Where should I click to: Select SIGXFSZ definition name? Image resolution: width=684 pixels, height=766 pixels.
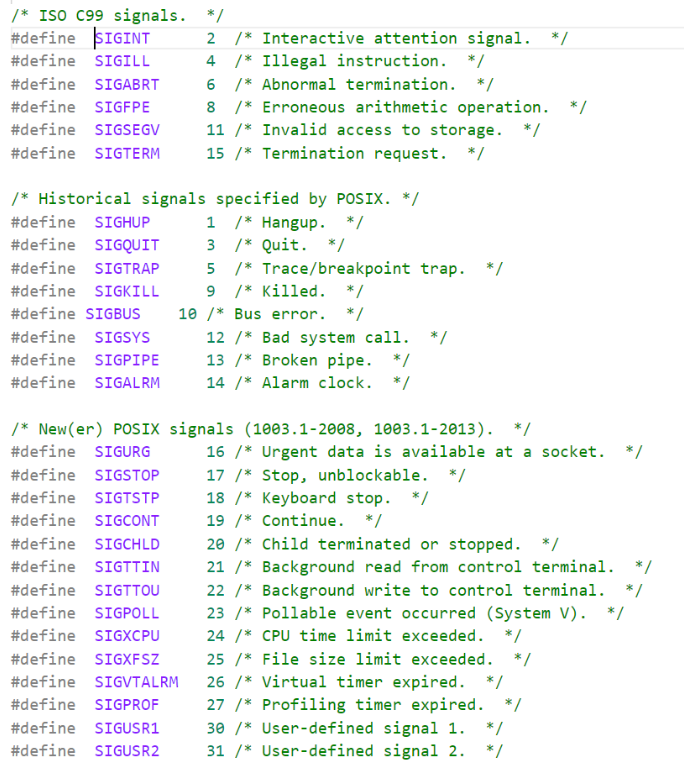click(127, 660)
